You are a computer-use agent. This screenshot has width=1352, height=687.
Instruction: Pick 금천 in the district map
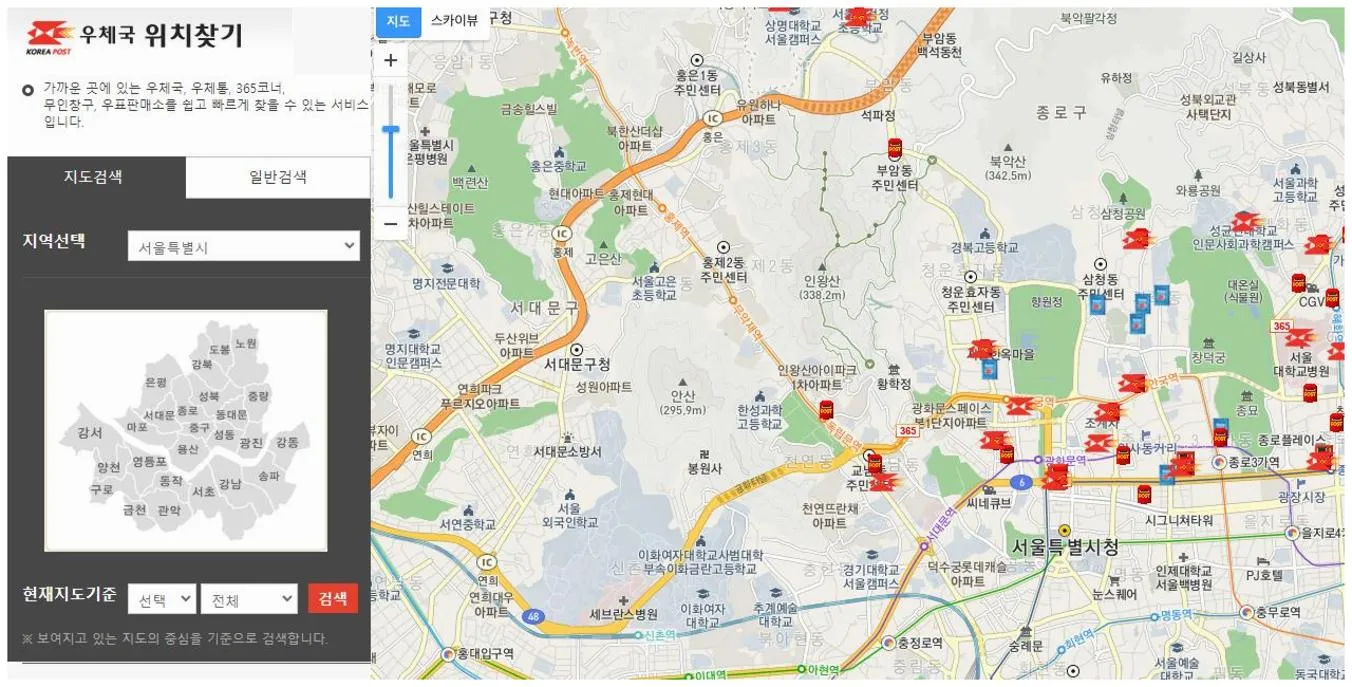(x=134, y=509)
